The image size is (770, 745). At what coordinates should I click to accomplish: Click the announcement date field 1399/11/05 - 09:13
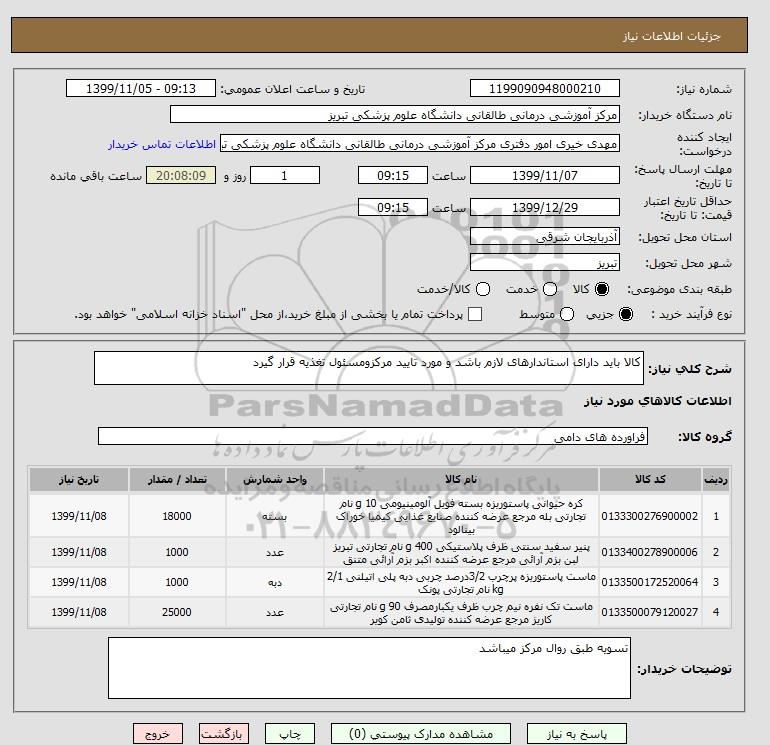141,88
